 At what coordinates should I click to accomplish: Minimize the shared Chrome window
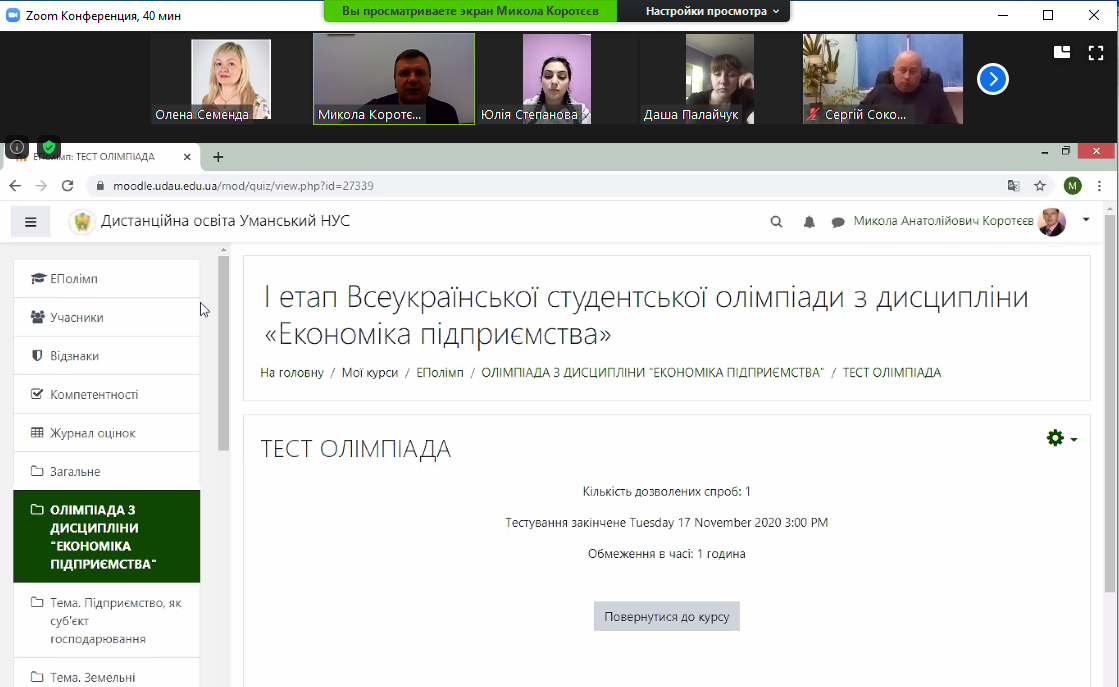(x=1045, y=151)
